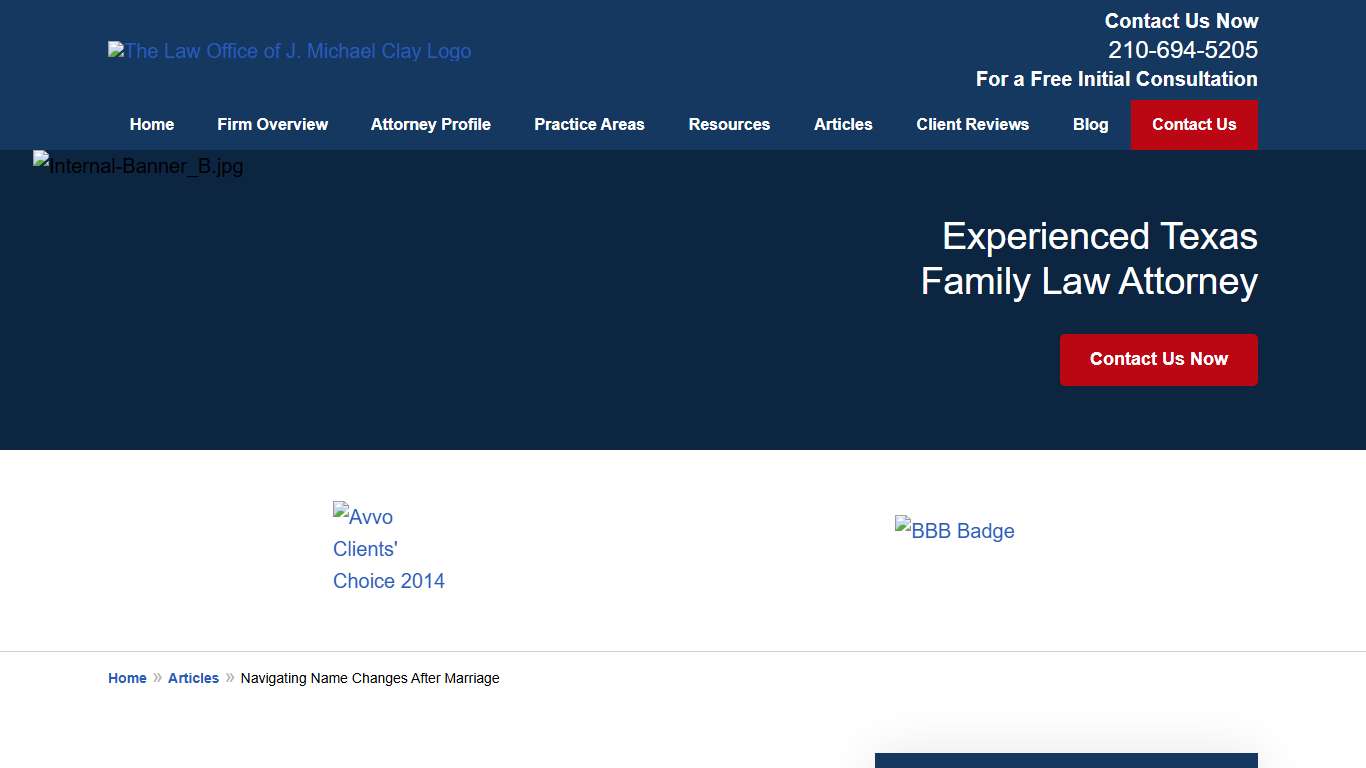Viewport: 1366px width, 768px height.
Task: Click the Law Office of J. Michael Clay logo
Action: 289,51
